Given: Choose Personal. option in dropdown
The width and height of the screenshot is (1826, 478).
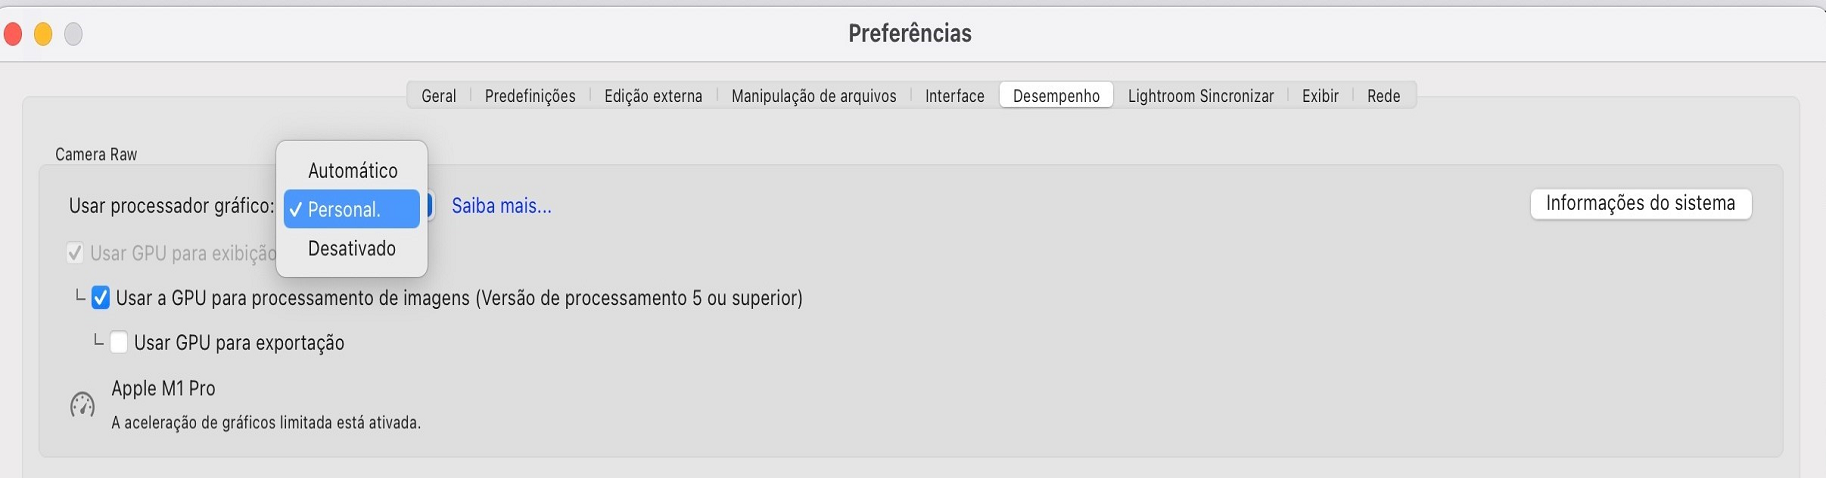Looking at the screenshot, I should point(352,210).
